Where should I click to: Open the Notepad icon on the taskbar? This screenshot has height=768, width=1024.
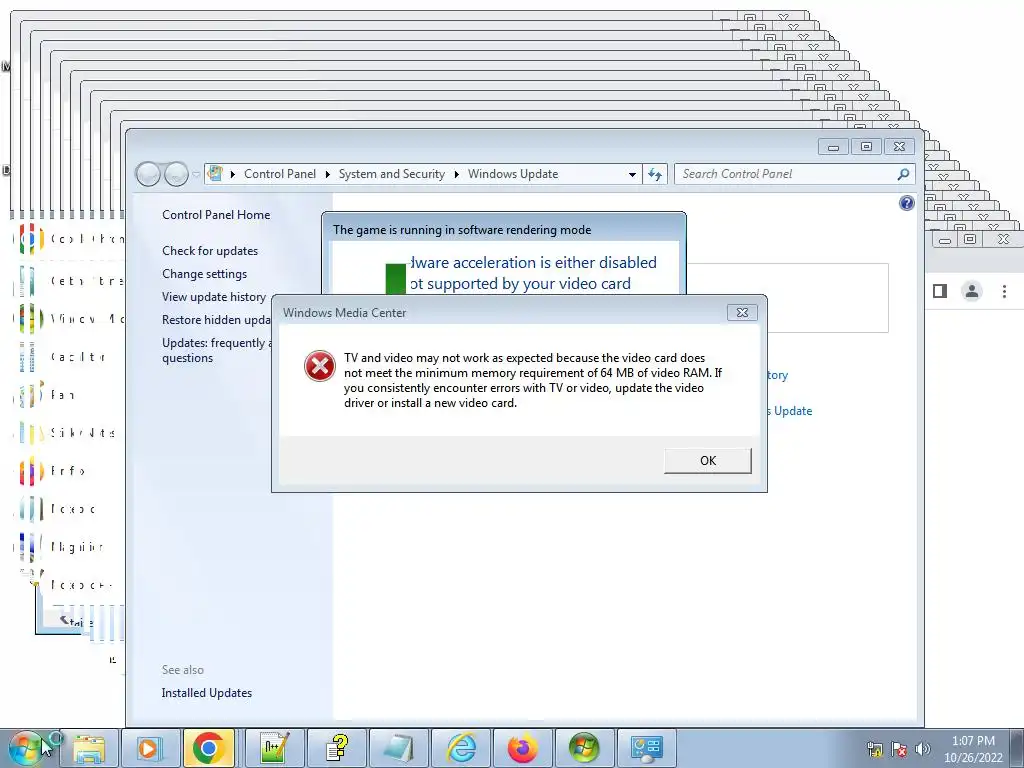pos(398,748)
